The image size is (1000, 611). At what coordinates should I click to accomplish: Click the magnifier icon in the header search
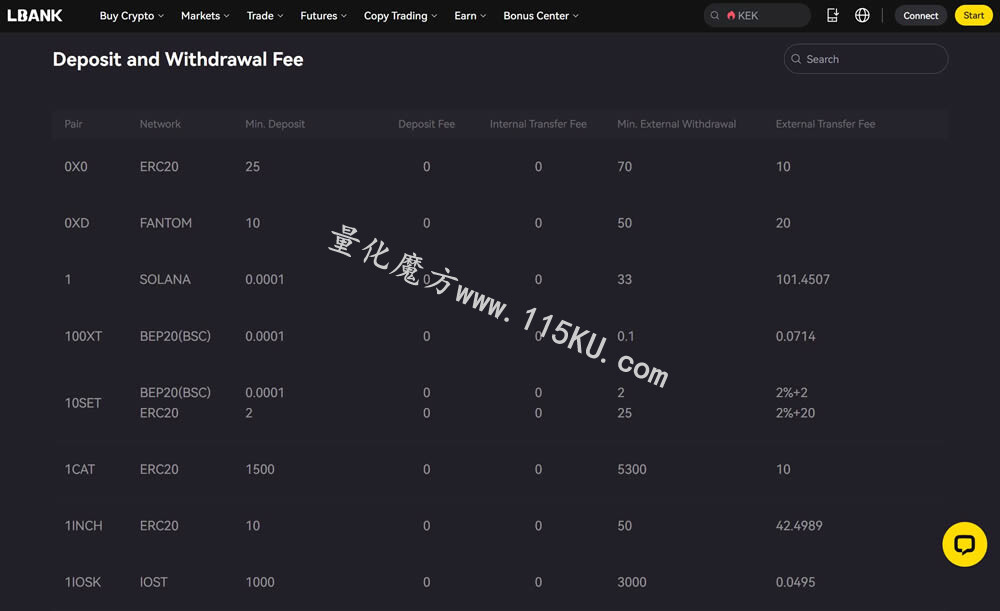click(x=715, y=15)
